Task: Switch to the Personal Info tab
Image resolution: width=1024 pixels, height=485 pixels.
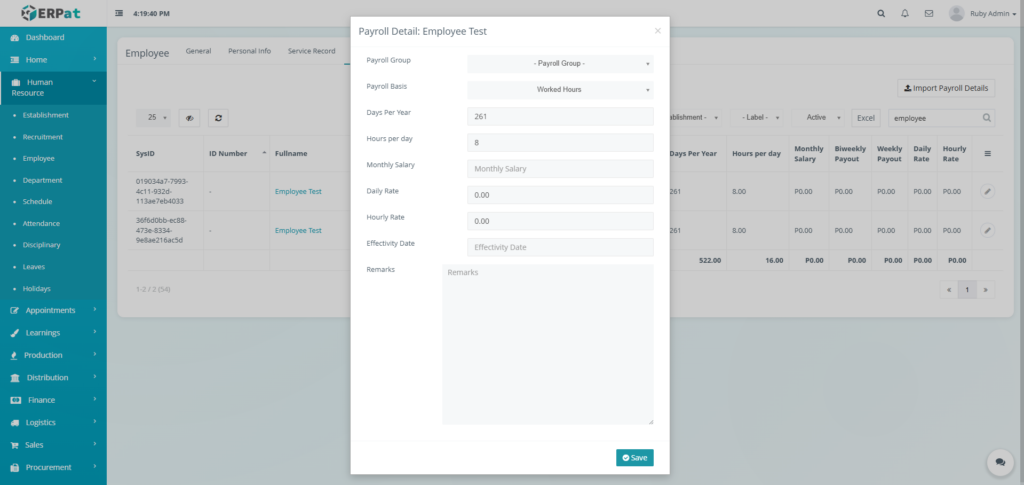Action: click(249, 51)
